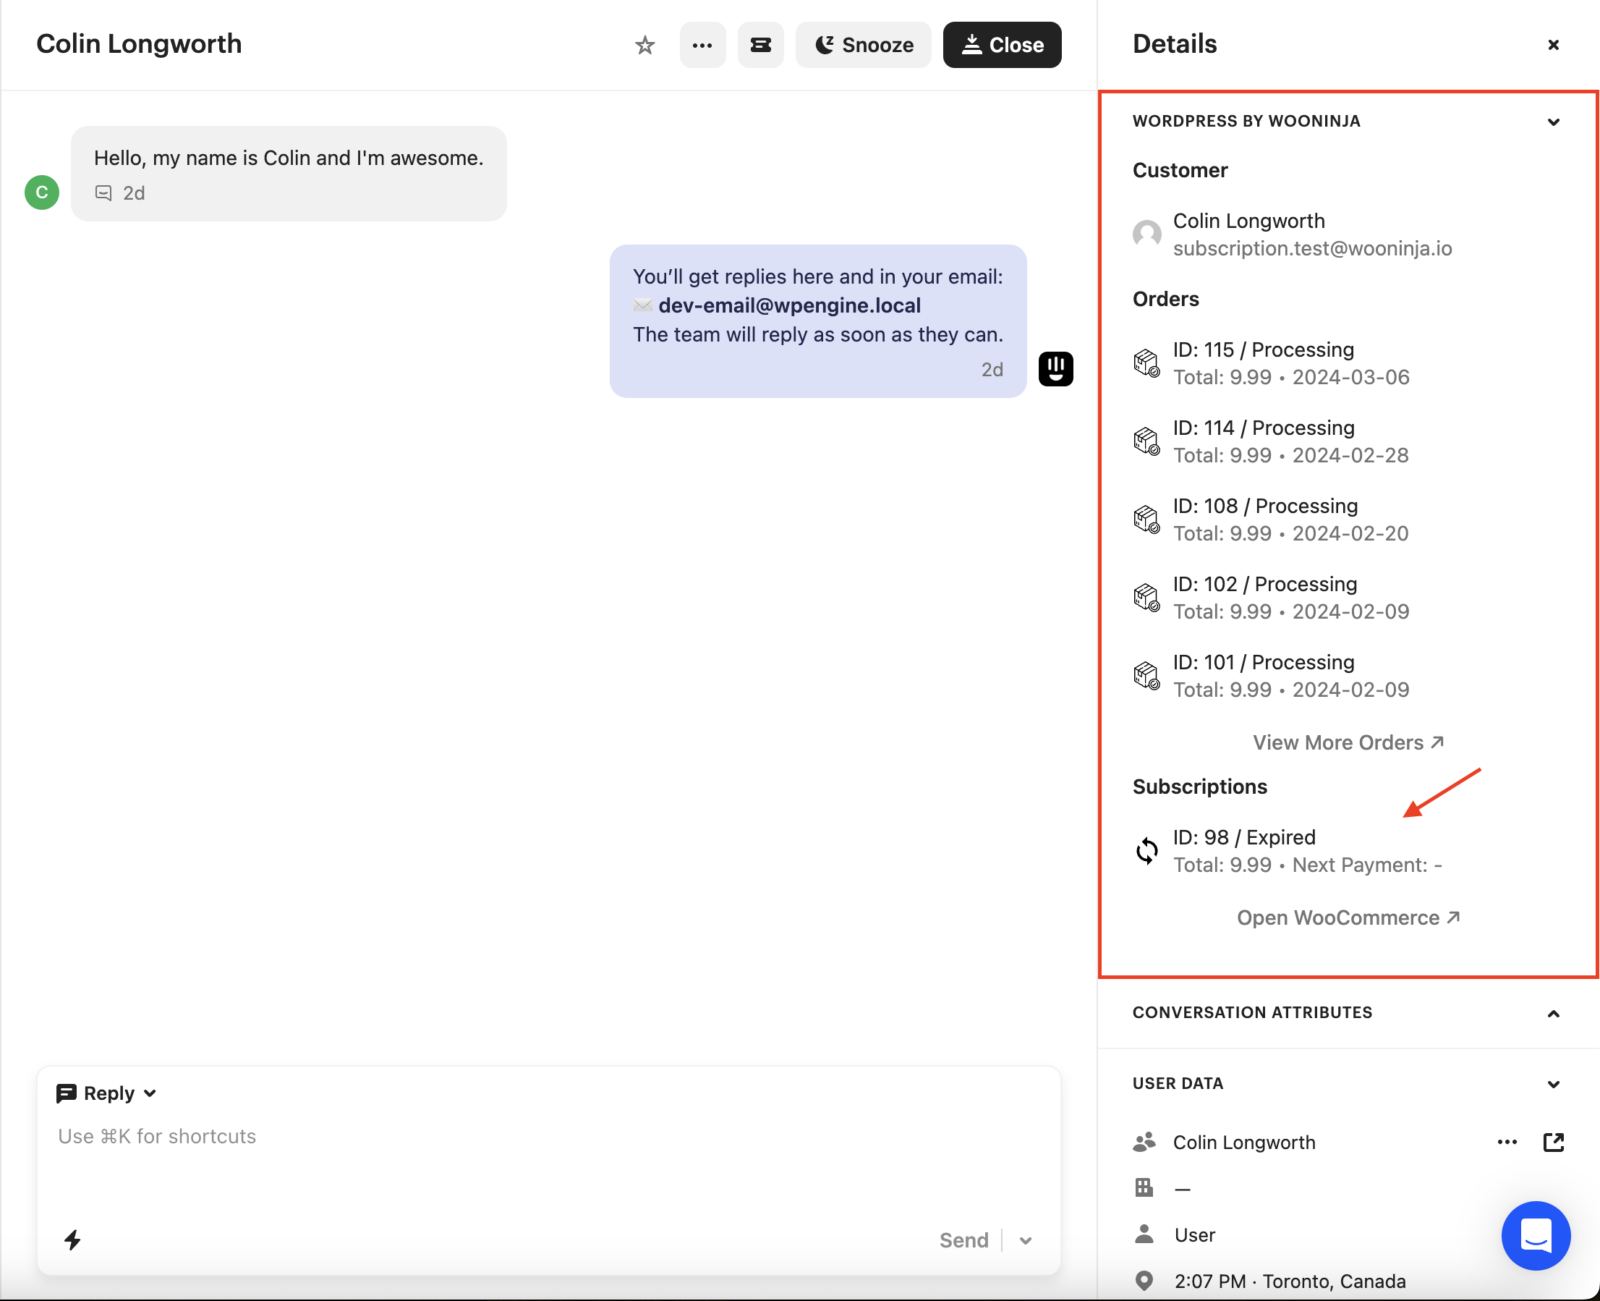Open the Reply type dropdown
Viewport: 1600px width, 1301px height.
[x=107, y=1093]
